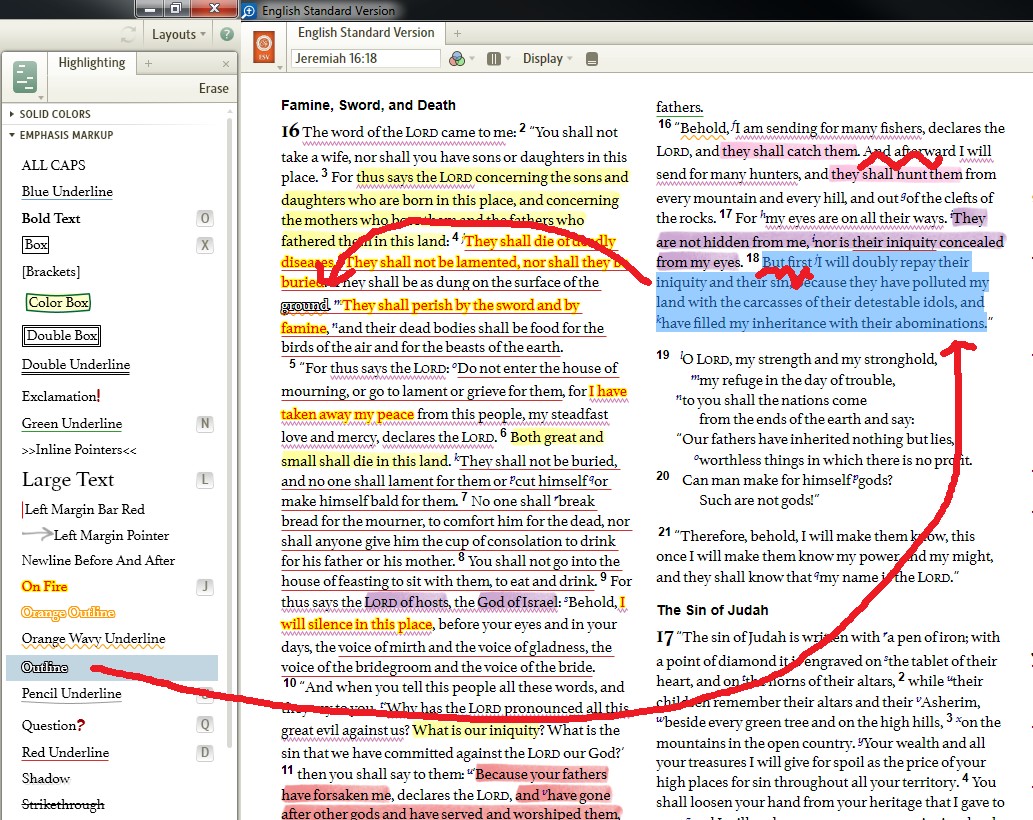Apply the Orange Wavy Underline style
1033x820 pixels.
pos(94,639)
